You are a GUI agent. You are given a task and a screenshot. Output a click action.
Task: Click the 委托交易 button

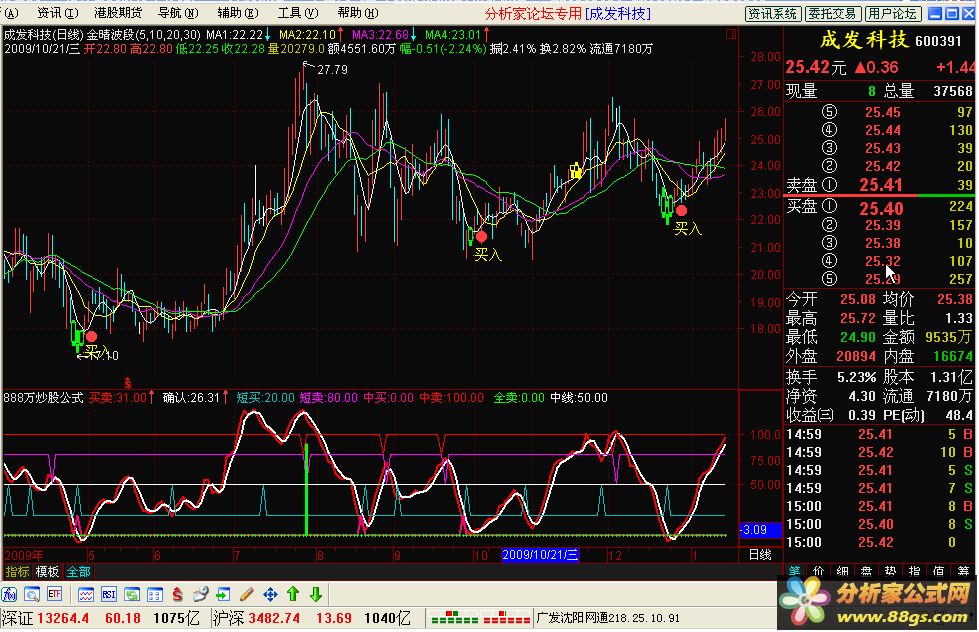coord(832,14)
